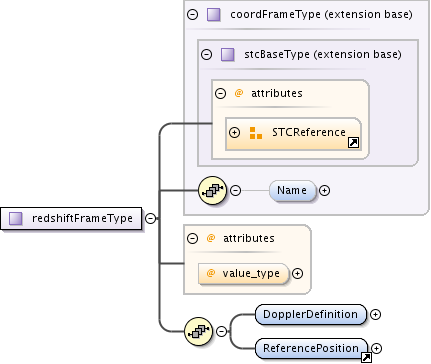
Task: Click sequence compositor icon near DopplerDefinition
Action: 198,331
